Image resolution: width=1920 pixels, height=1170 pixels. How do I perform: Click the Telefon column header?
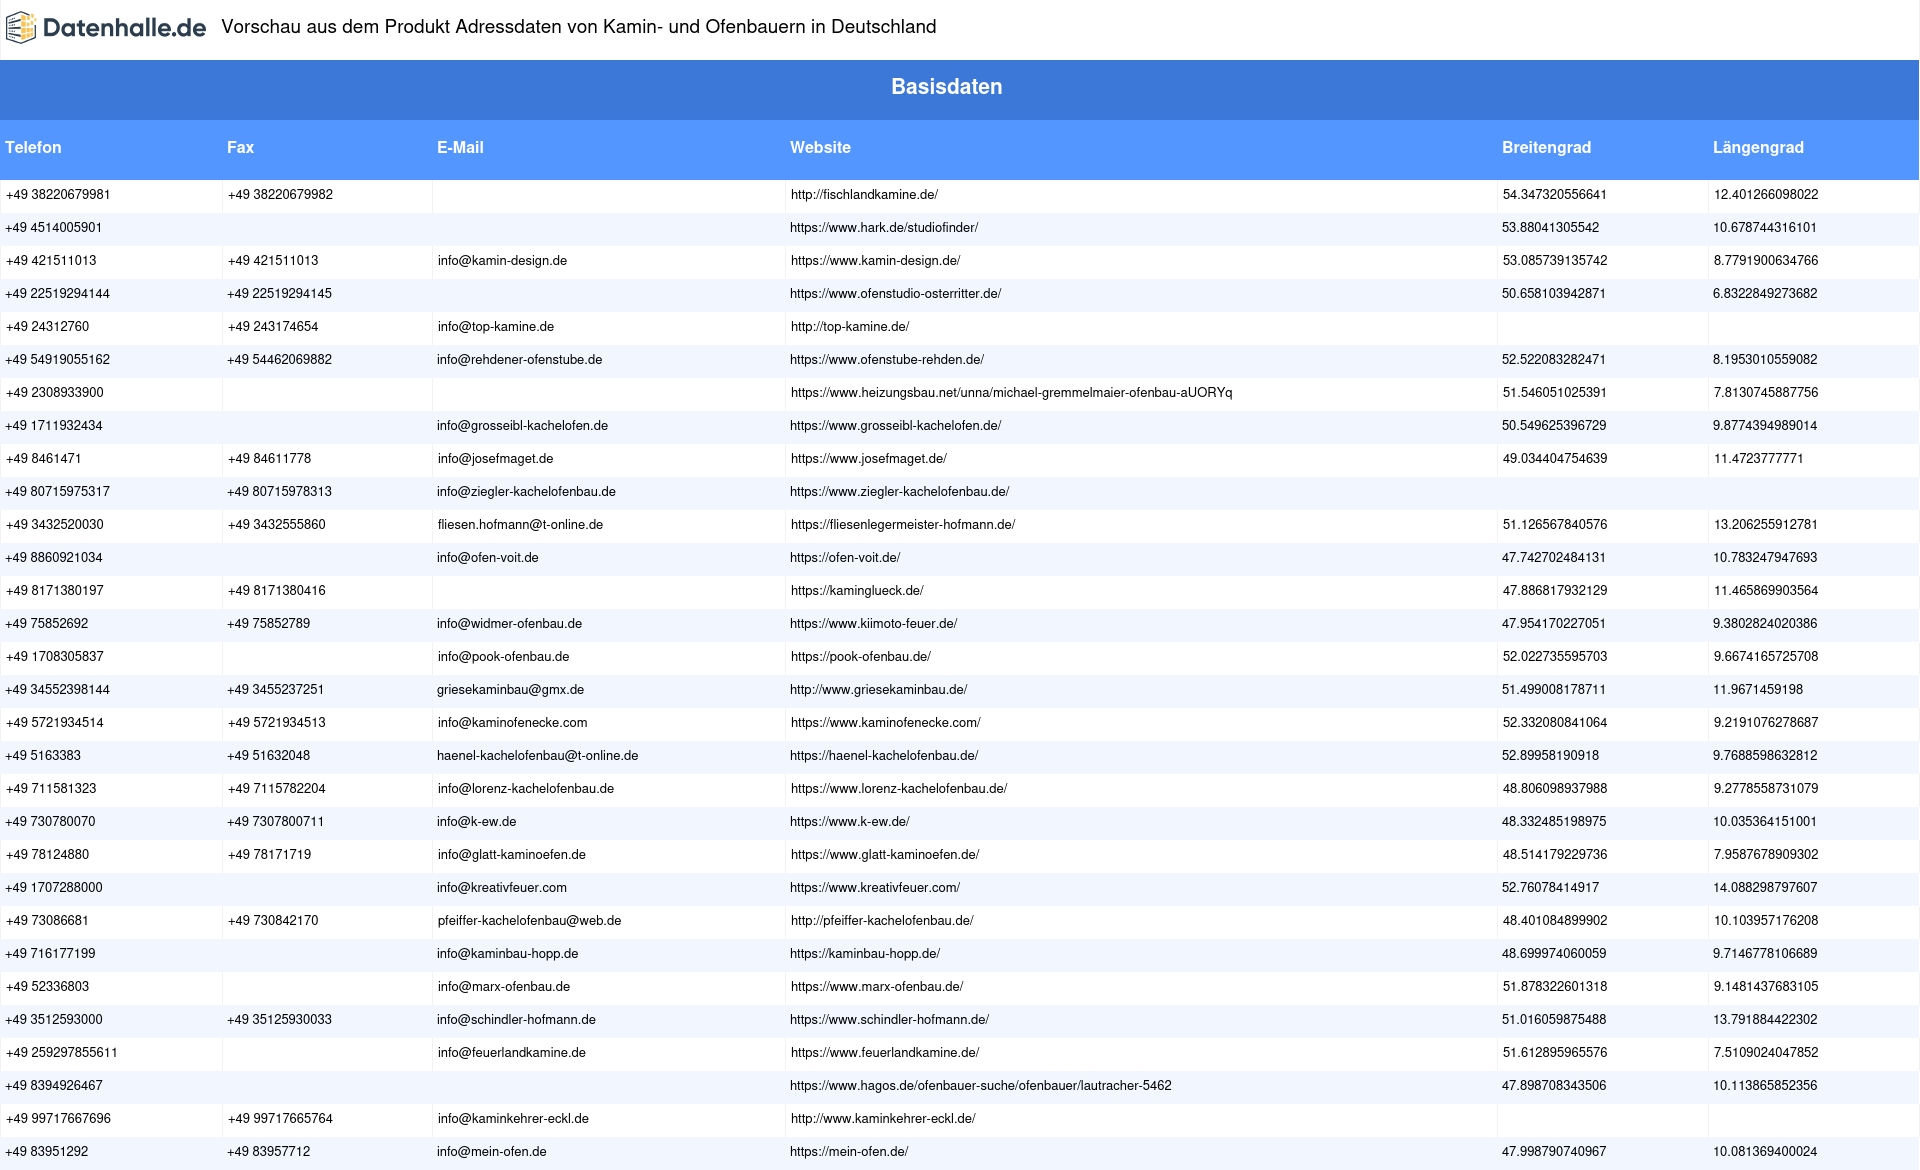[x=33, y=148]
